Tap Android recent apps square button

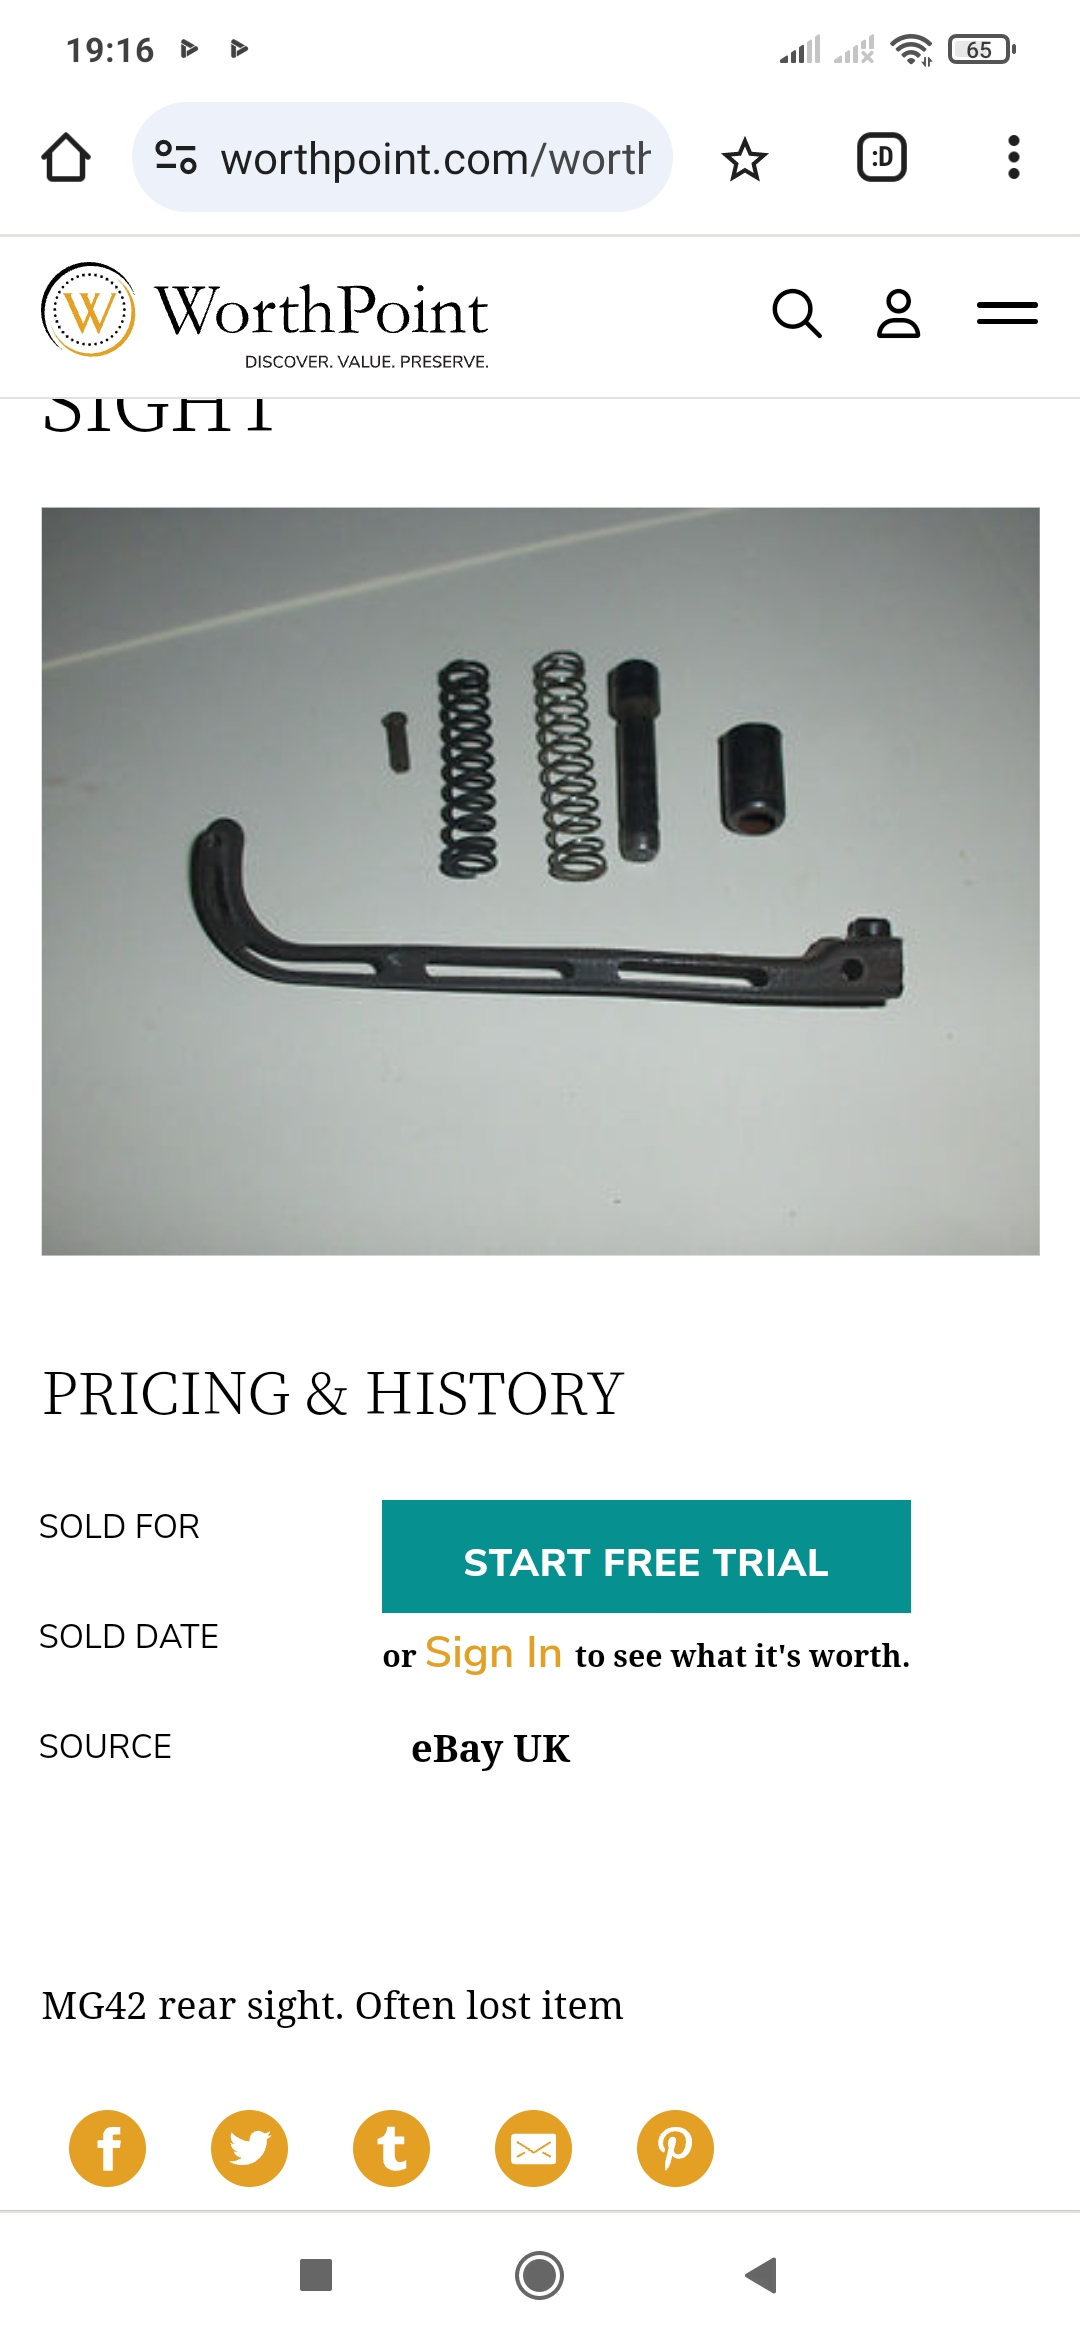[316, 2275]
